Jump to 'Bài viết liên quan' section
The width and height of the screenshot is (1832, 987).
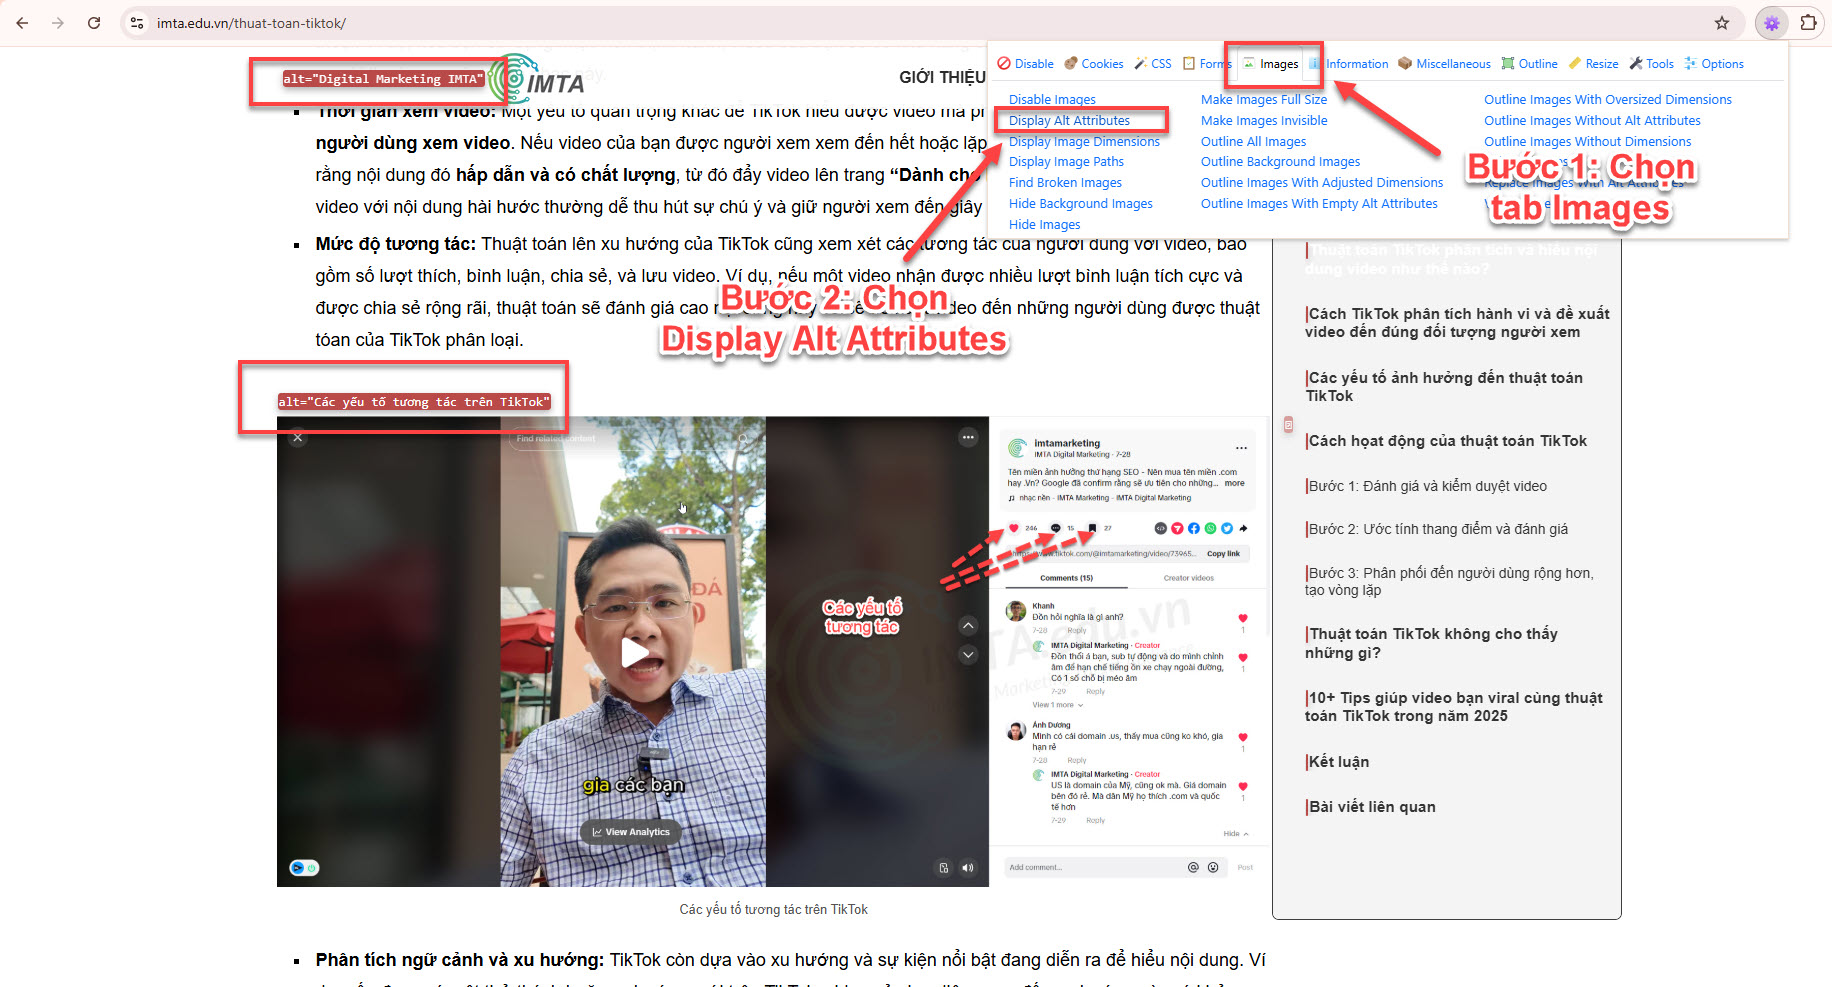tap(1370, 807)
